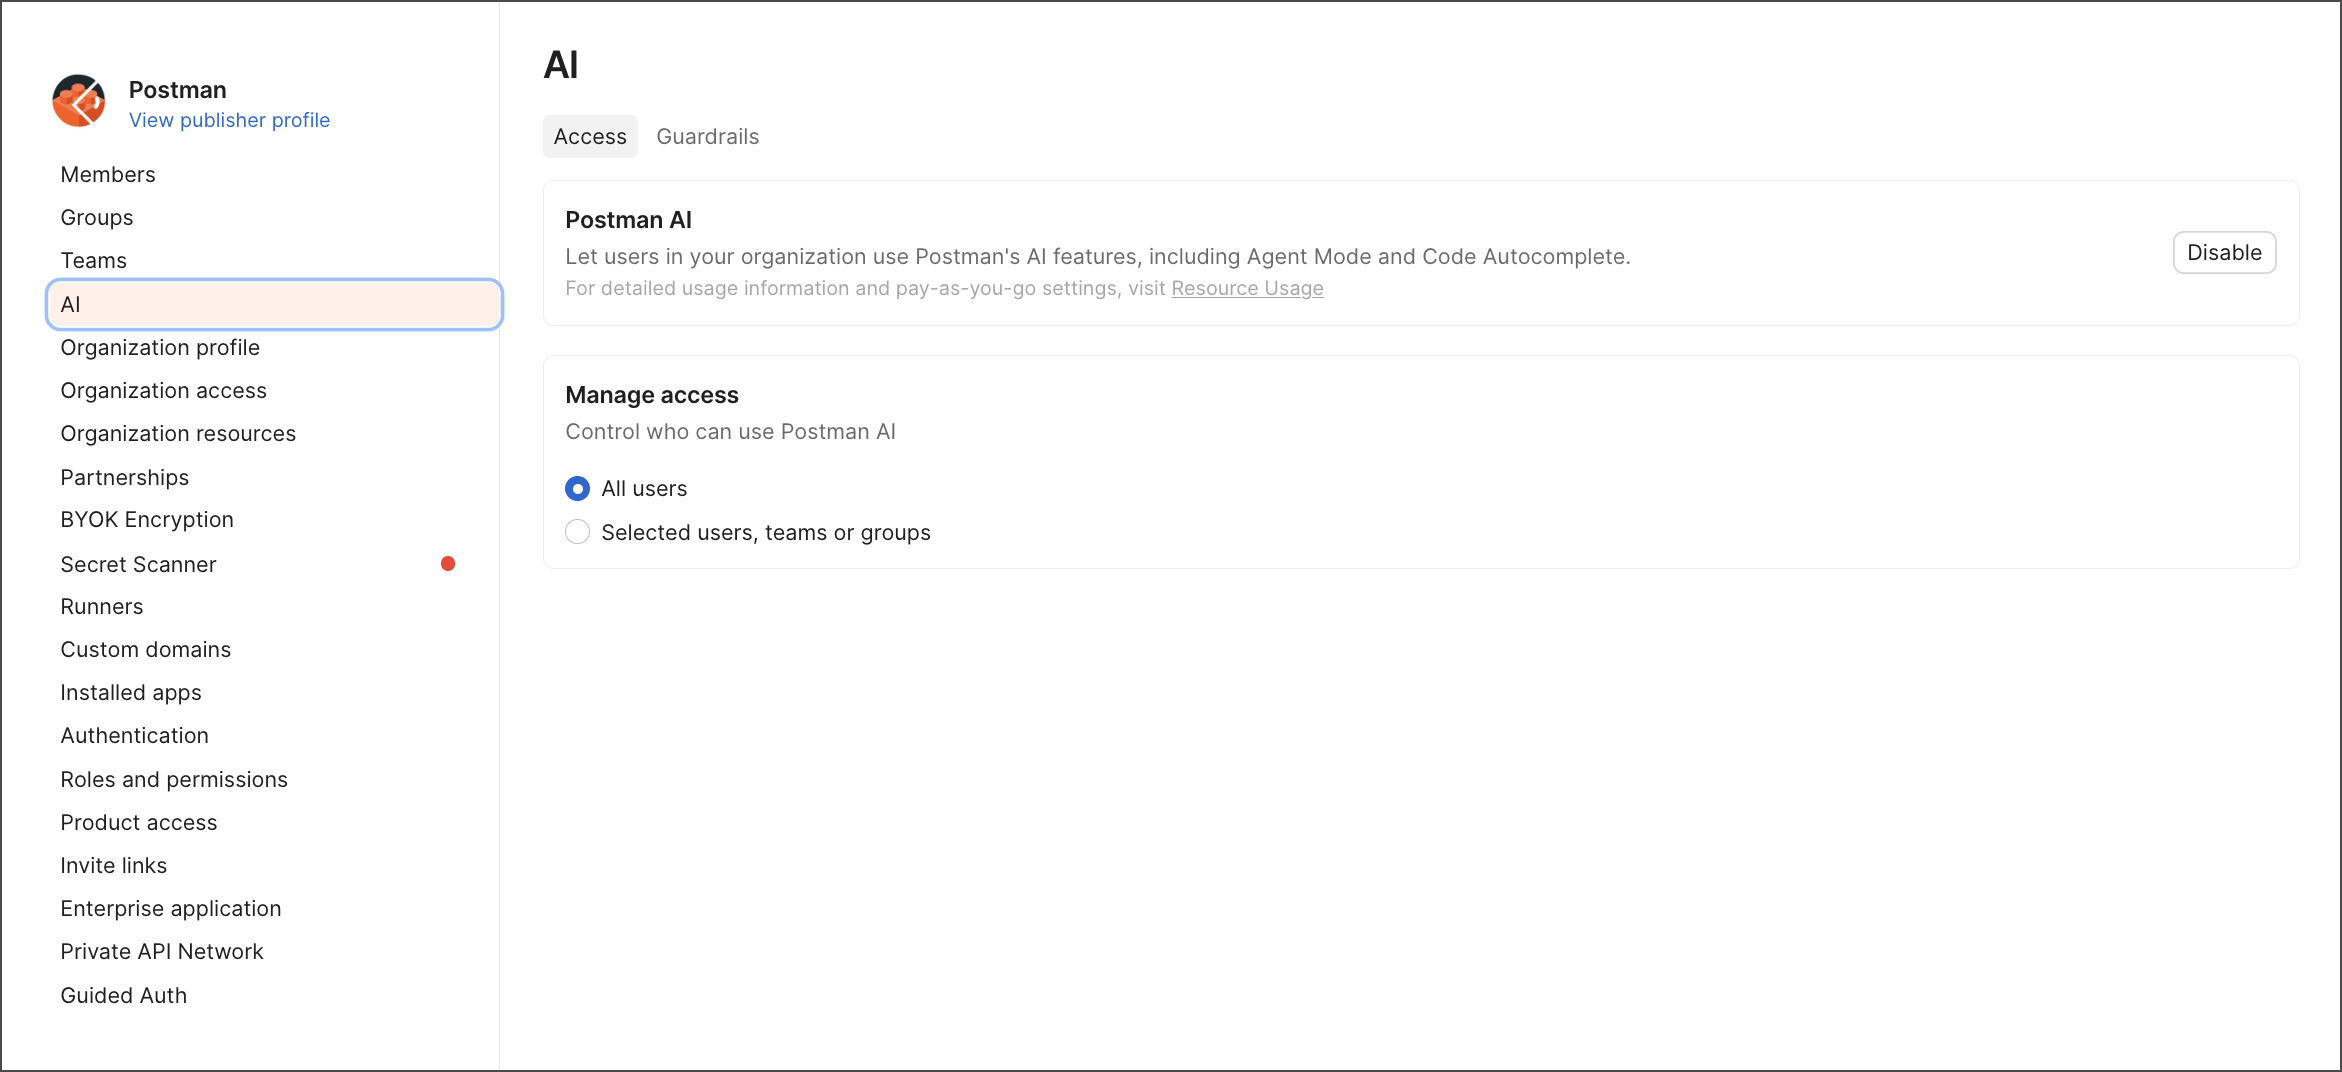The image size is (2342, 1072).
Task: Select the All users radio button
Action: (x=577, y=489)
